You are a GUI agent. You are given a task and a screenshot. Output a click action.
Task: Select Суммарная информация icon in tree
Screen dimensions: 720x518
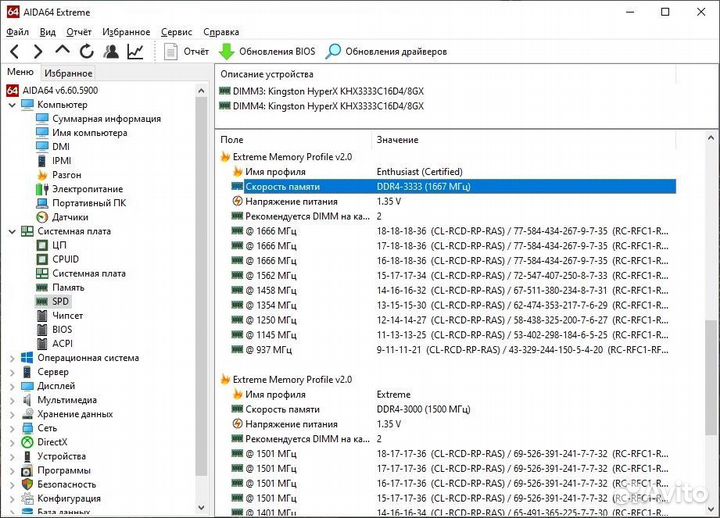pyautogui.click(x=42, y=118)
